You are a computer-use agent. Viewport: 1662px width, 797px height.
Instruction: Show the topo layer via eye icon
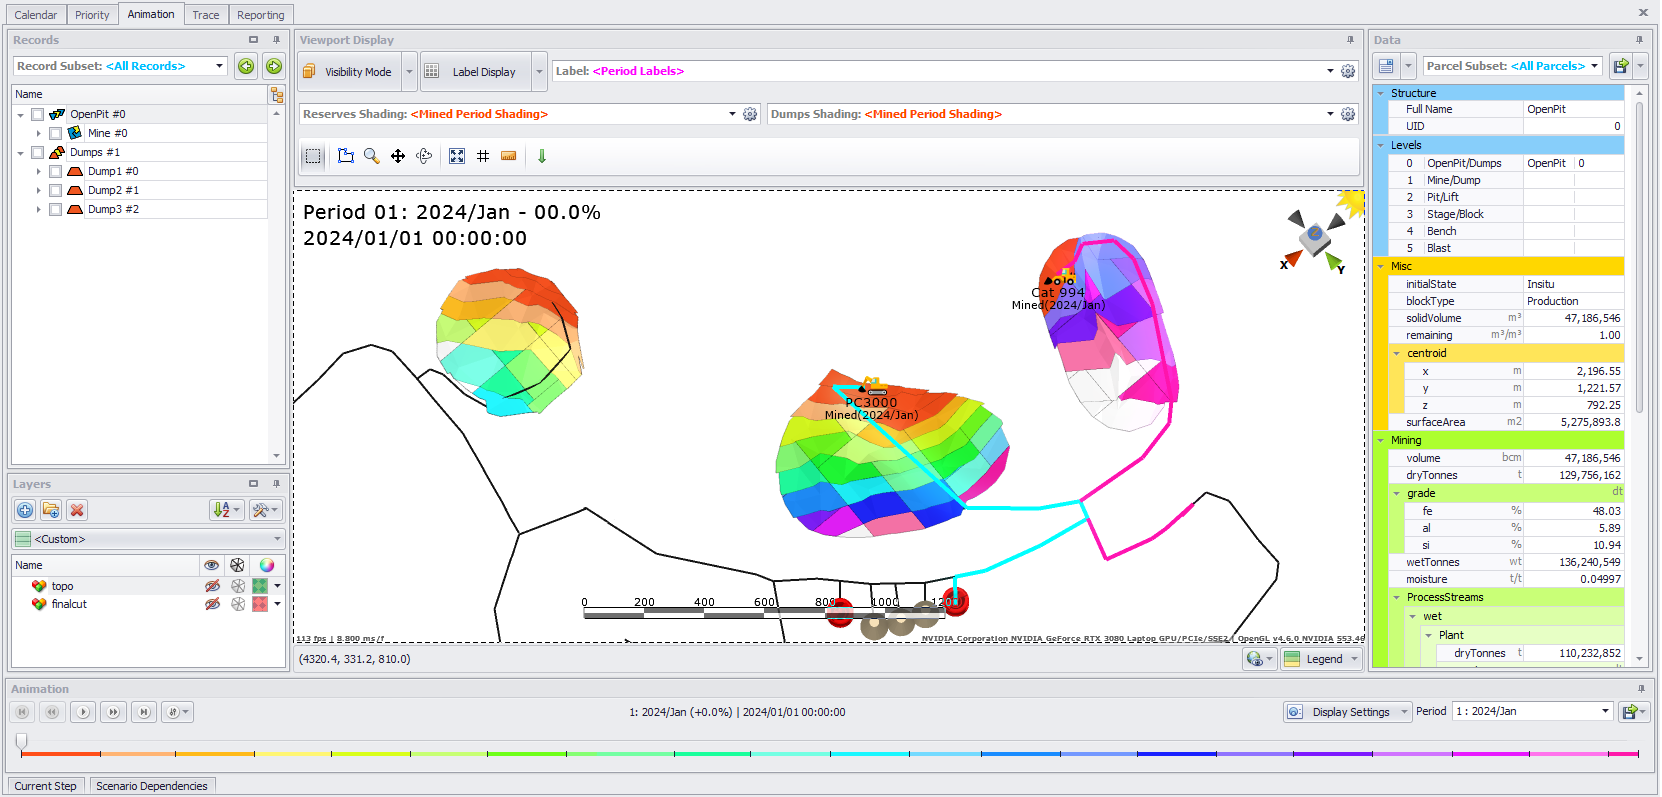[212, 586]
